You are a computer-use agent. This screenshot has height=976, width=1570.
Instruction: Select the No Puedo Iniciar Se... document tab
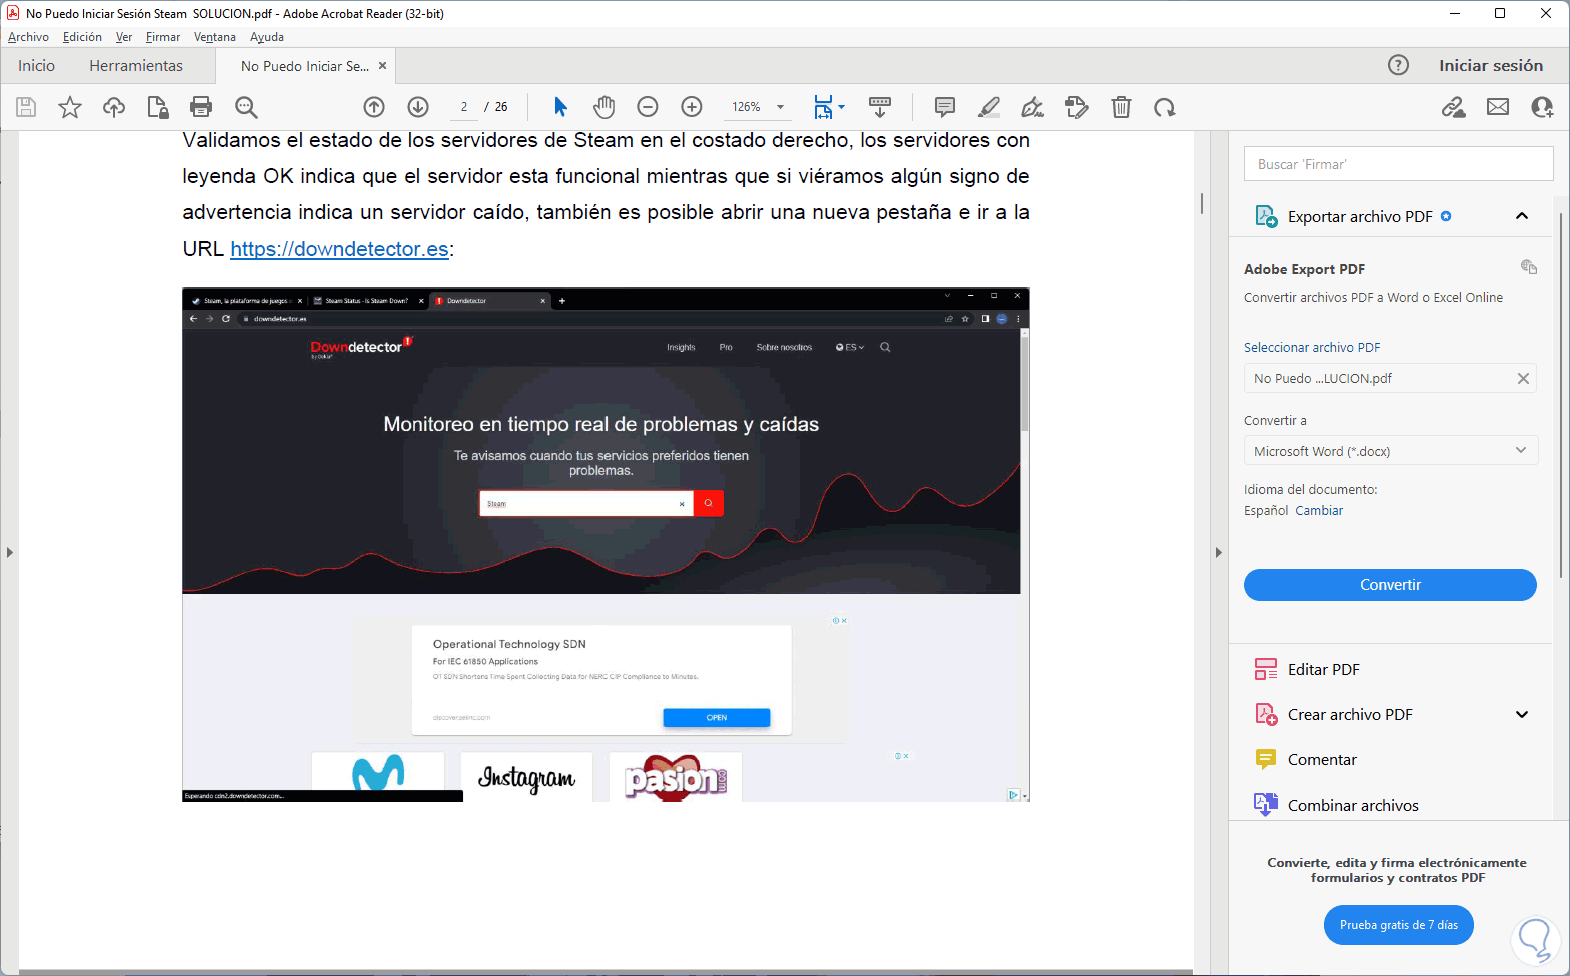(305, 66)
